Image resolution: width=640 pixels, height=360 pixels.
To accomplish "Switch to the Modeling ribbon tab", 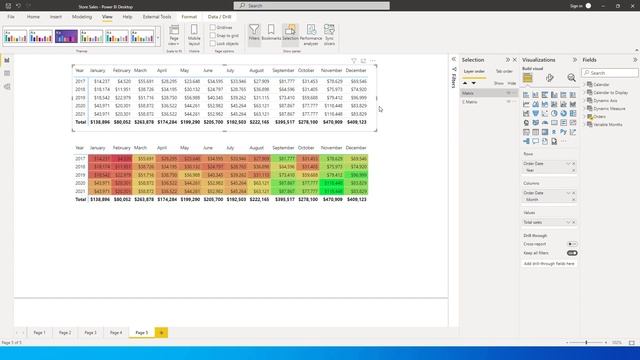I will 82,17.
